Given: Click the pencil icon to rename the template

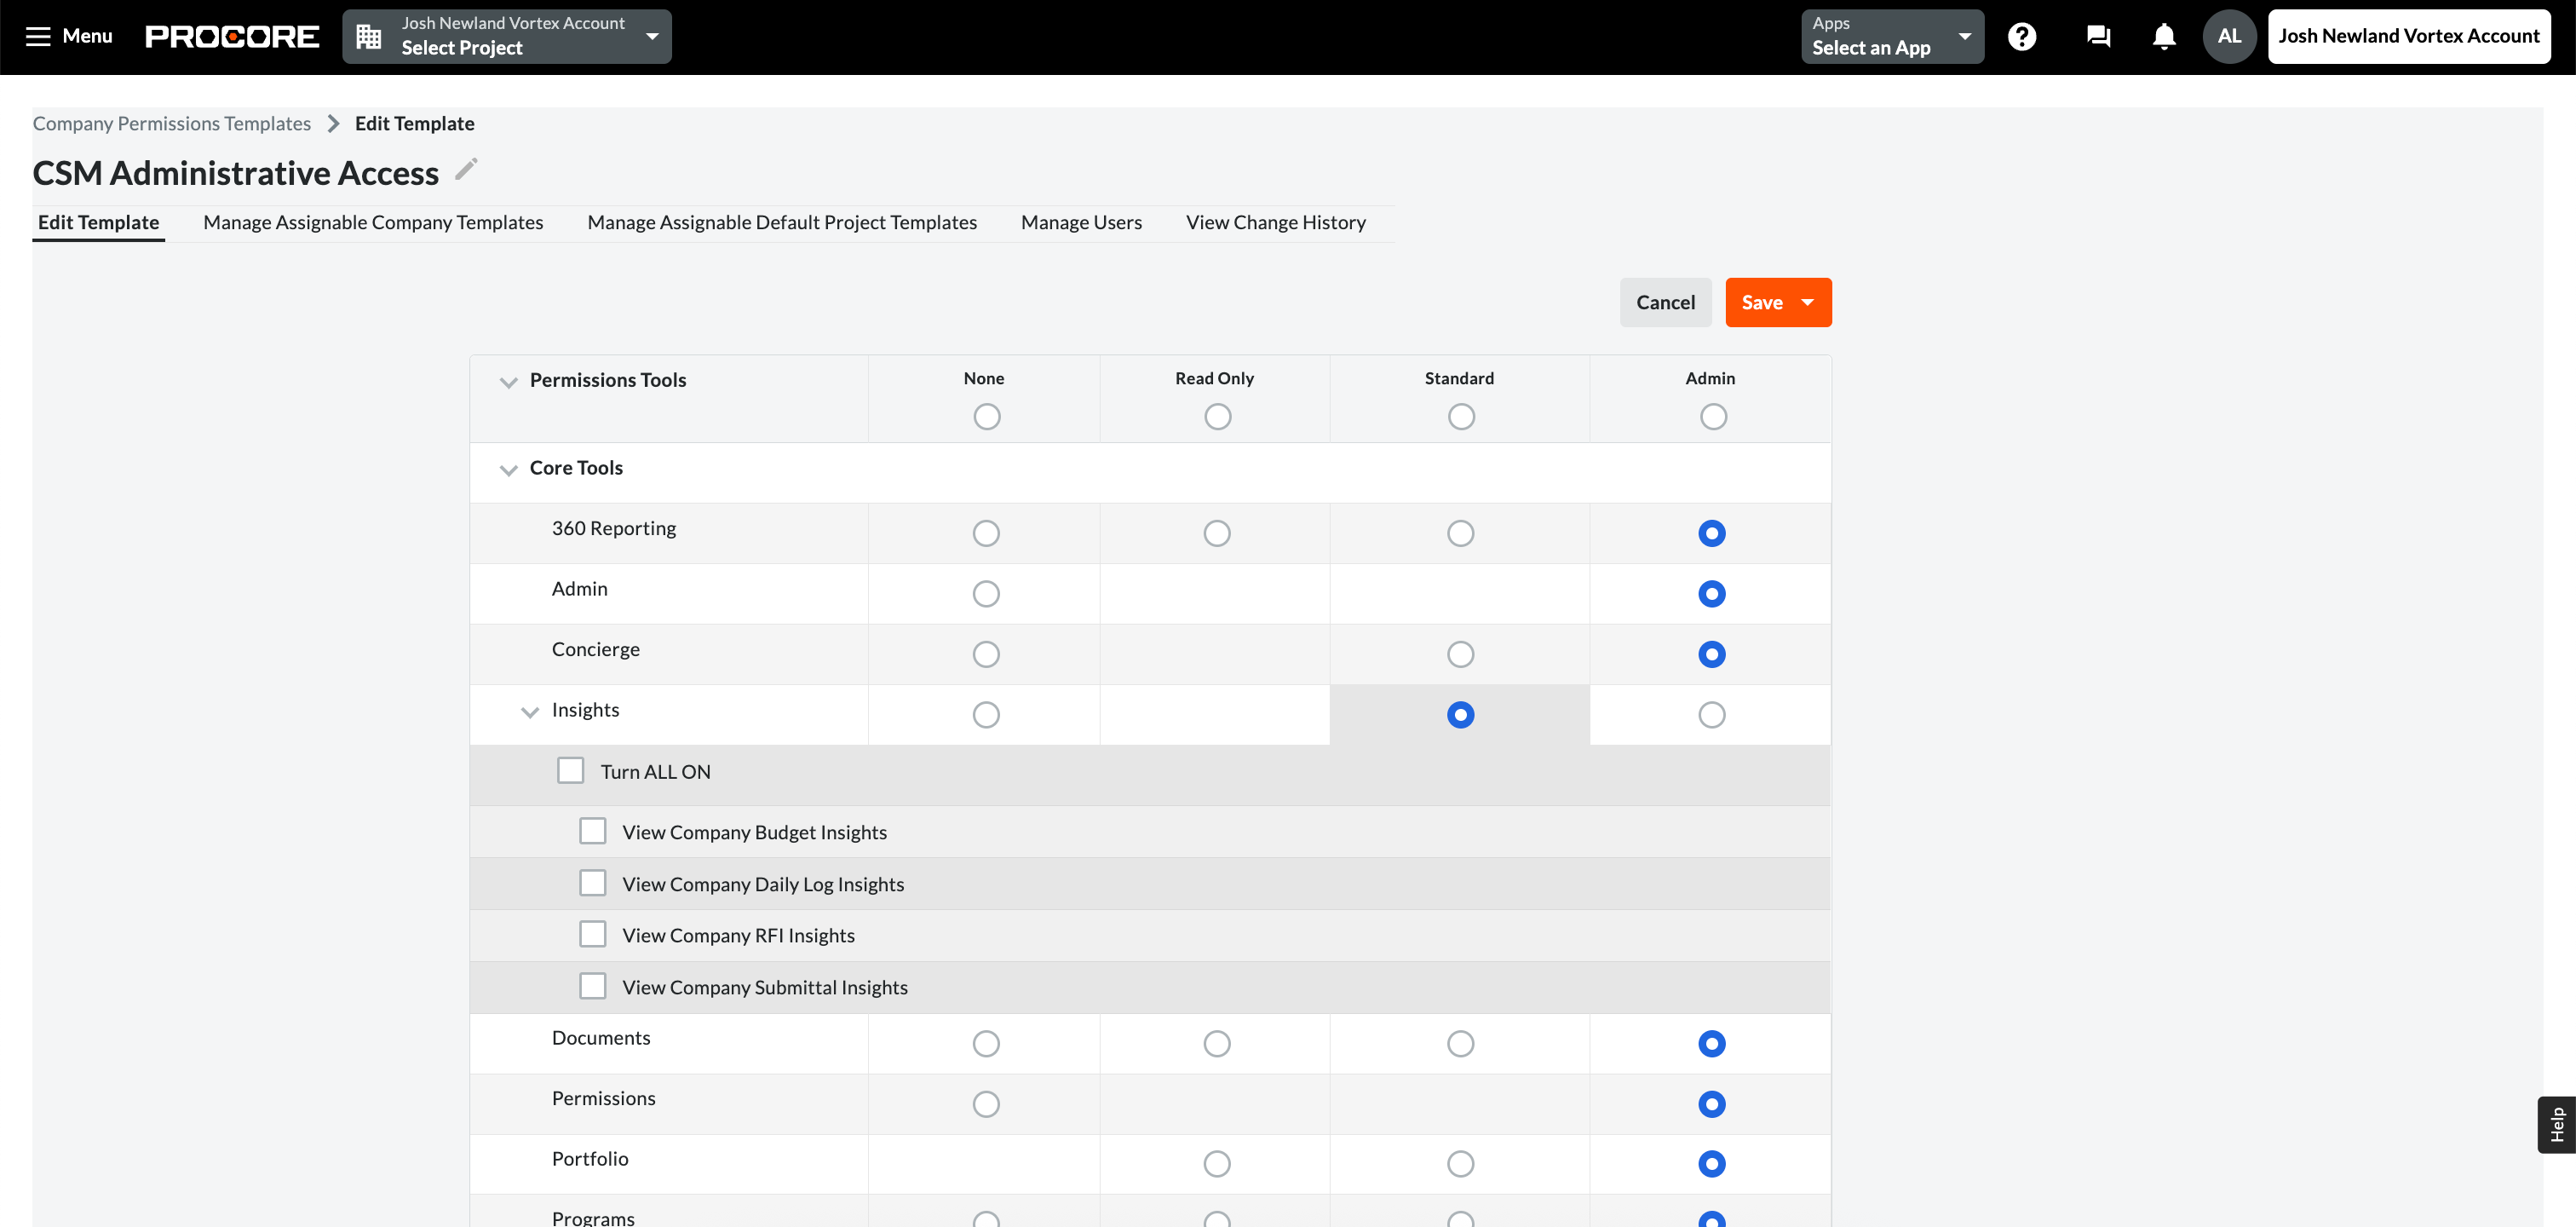Looking at the screenshot, I should (x=464, y=170).
